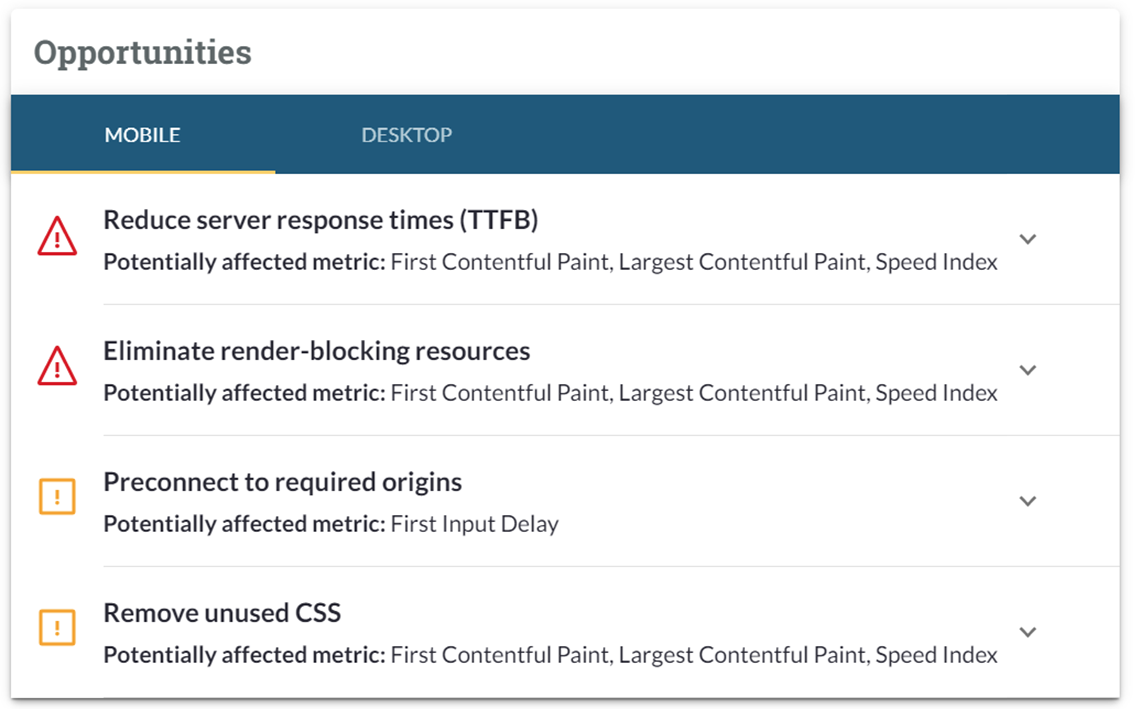
Task: Expand the Remove unused CSS chevron
Action: pos(1027,632)
